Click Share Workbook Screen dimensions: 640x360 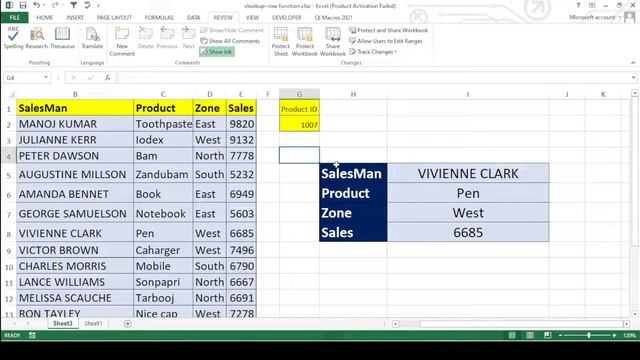coord(333,41)
